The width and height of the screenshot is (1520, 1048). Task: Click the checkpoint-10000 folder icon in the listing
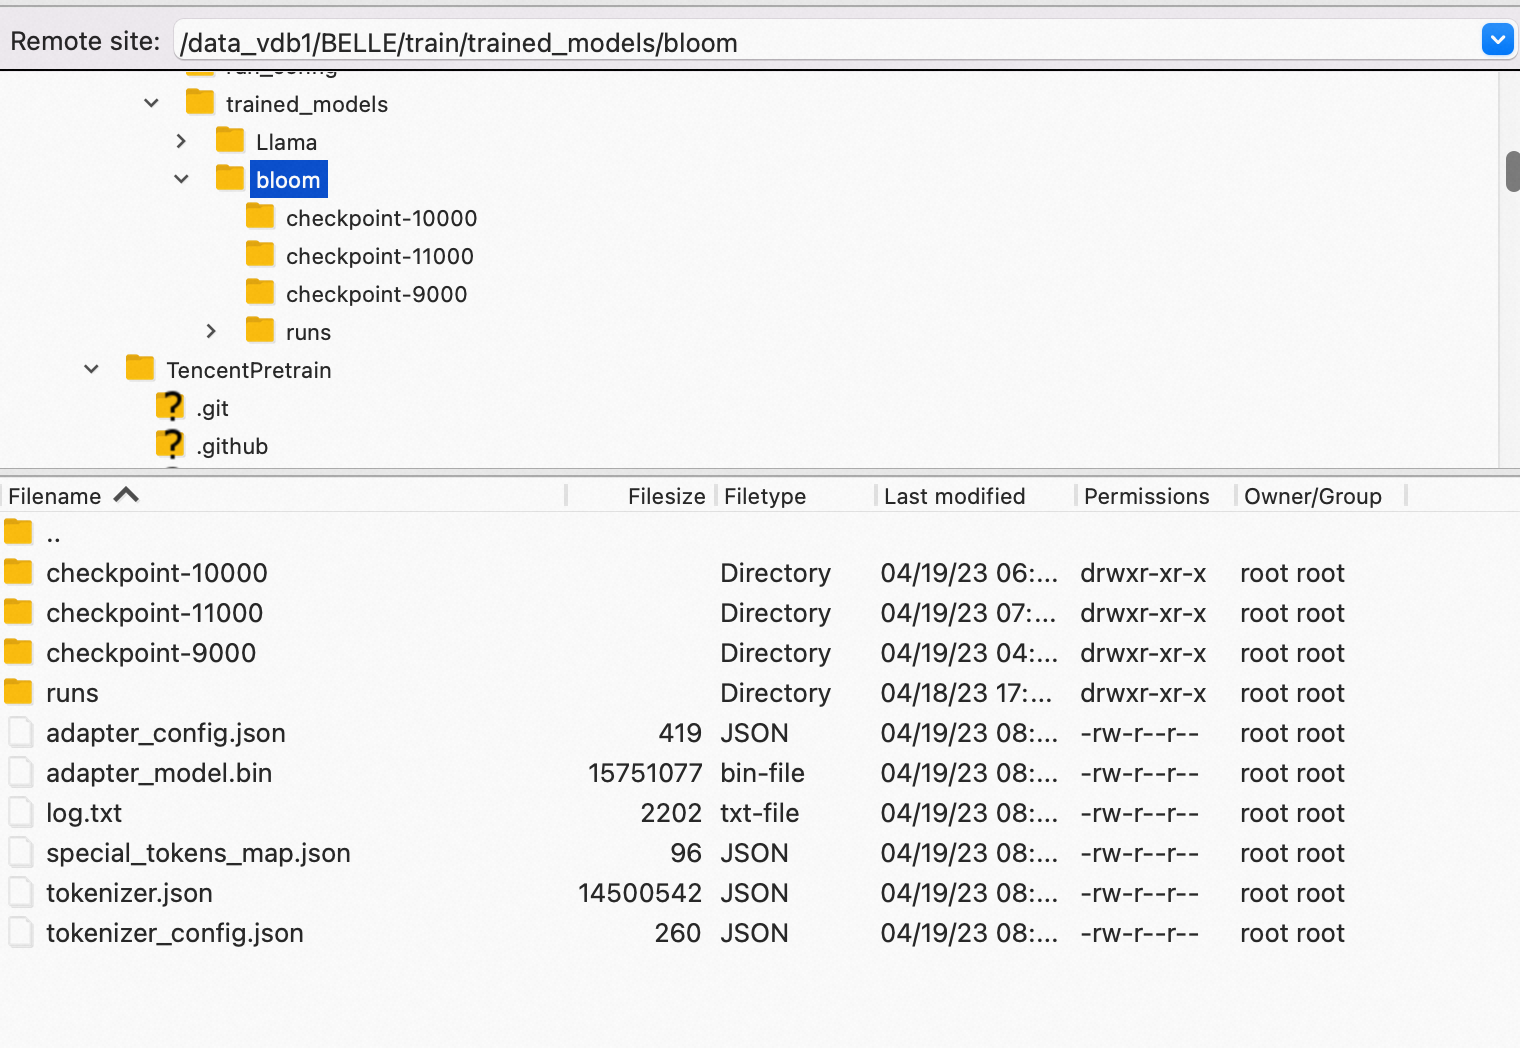click(x=17, y=571)
